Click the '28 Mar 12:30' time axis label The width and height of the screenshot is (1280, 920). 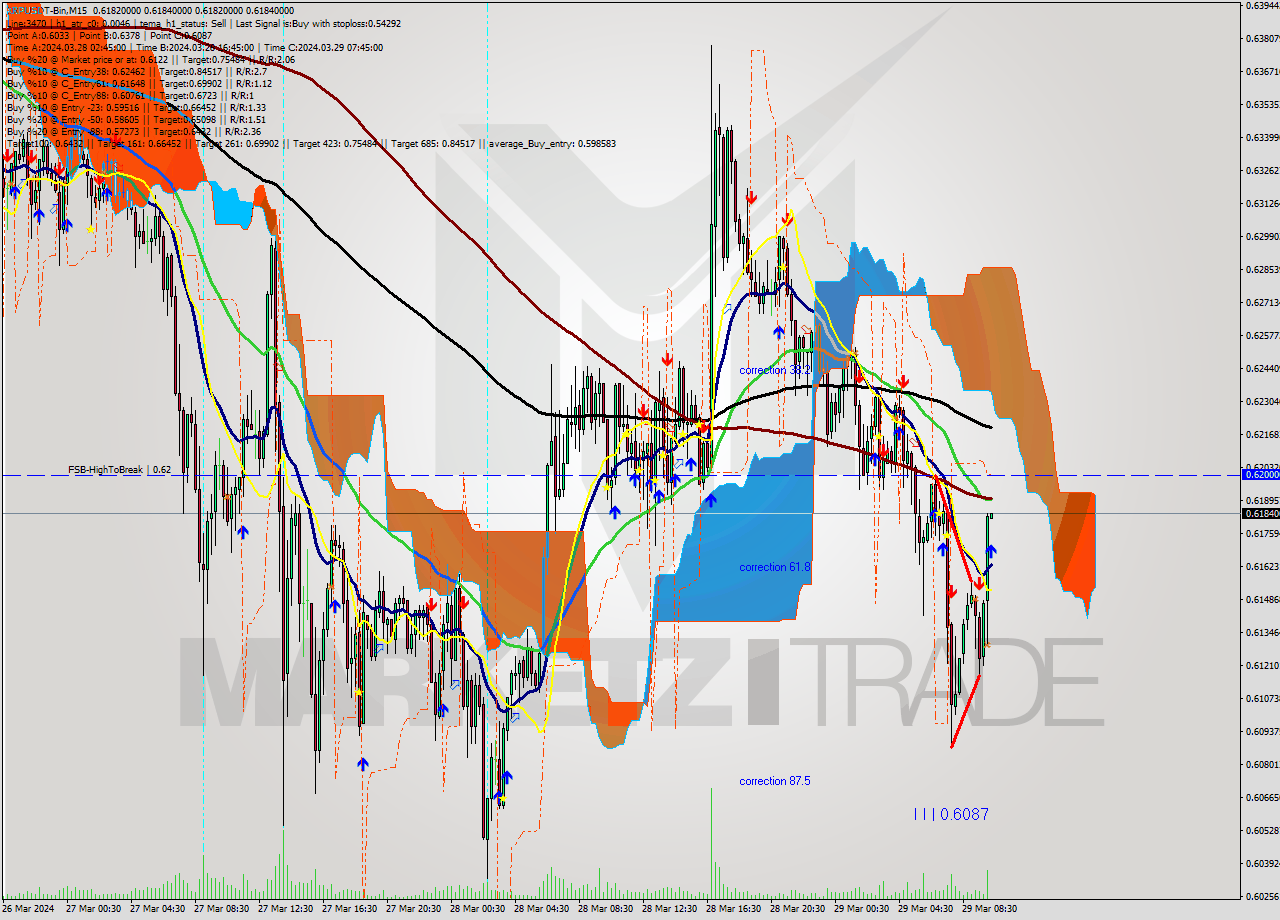click(669, 909)
